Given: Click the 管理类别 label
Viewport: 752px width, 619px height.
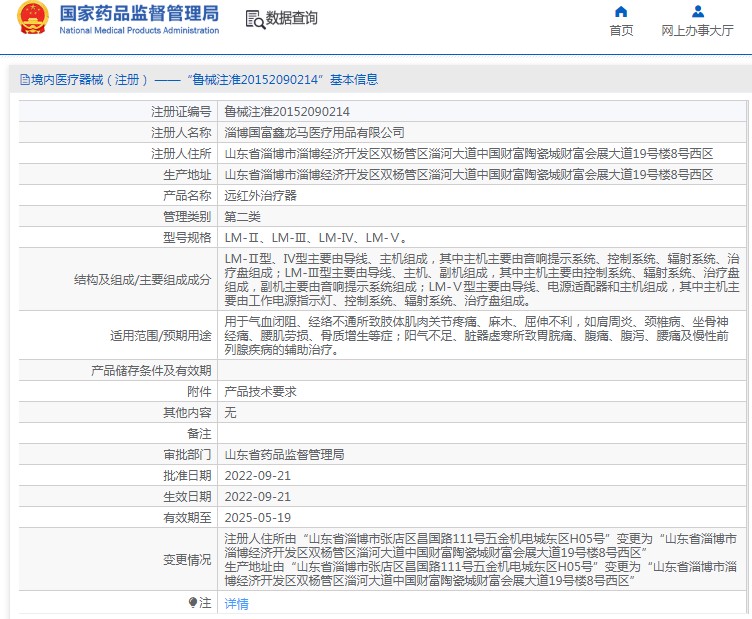Looking at the screenshot, I should click(x=187, y=217).
